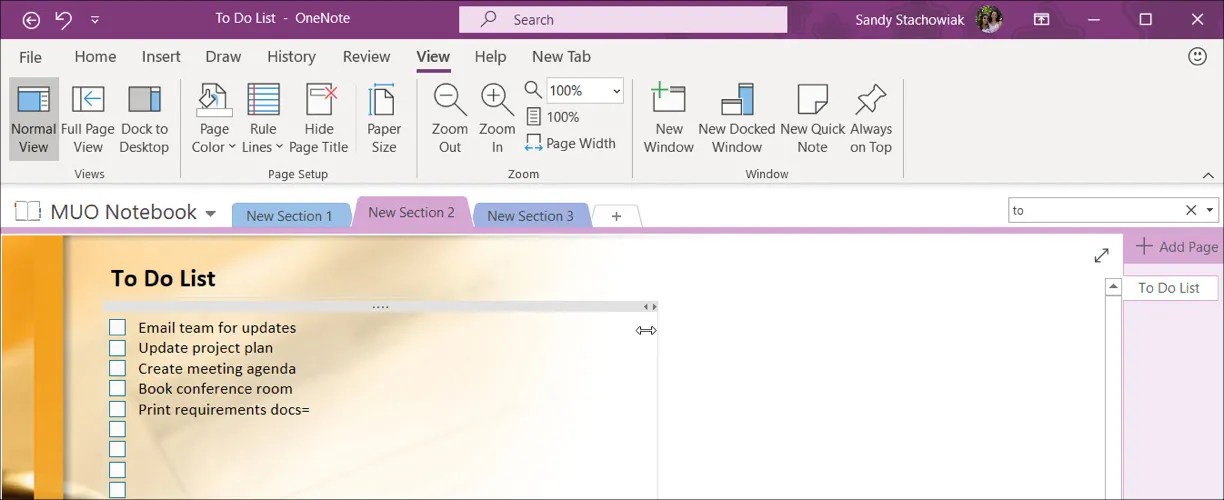Switch to Full Page View
The height and width of the screenshot is (500, 1224).
[88, 119]
